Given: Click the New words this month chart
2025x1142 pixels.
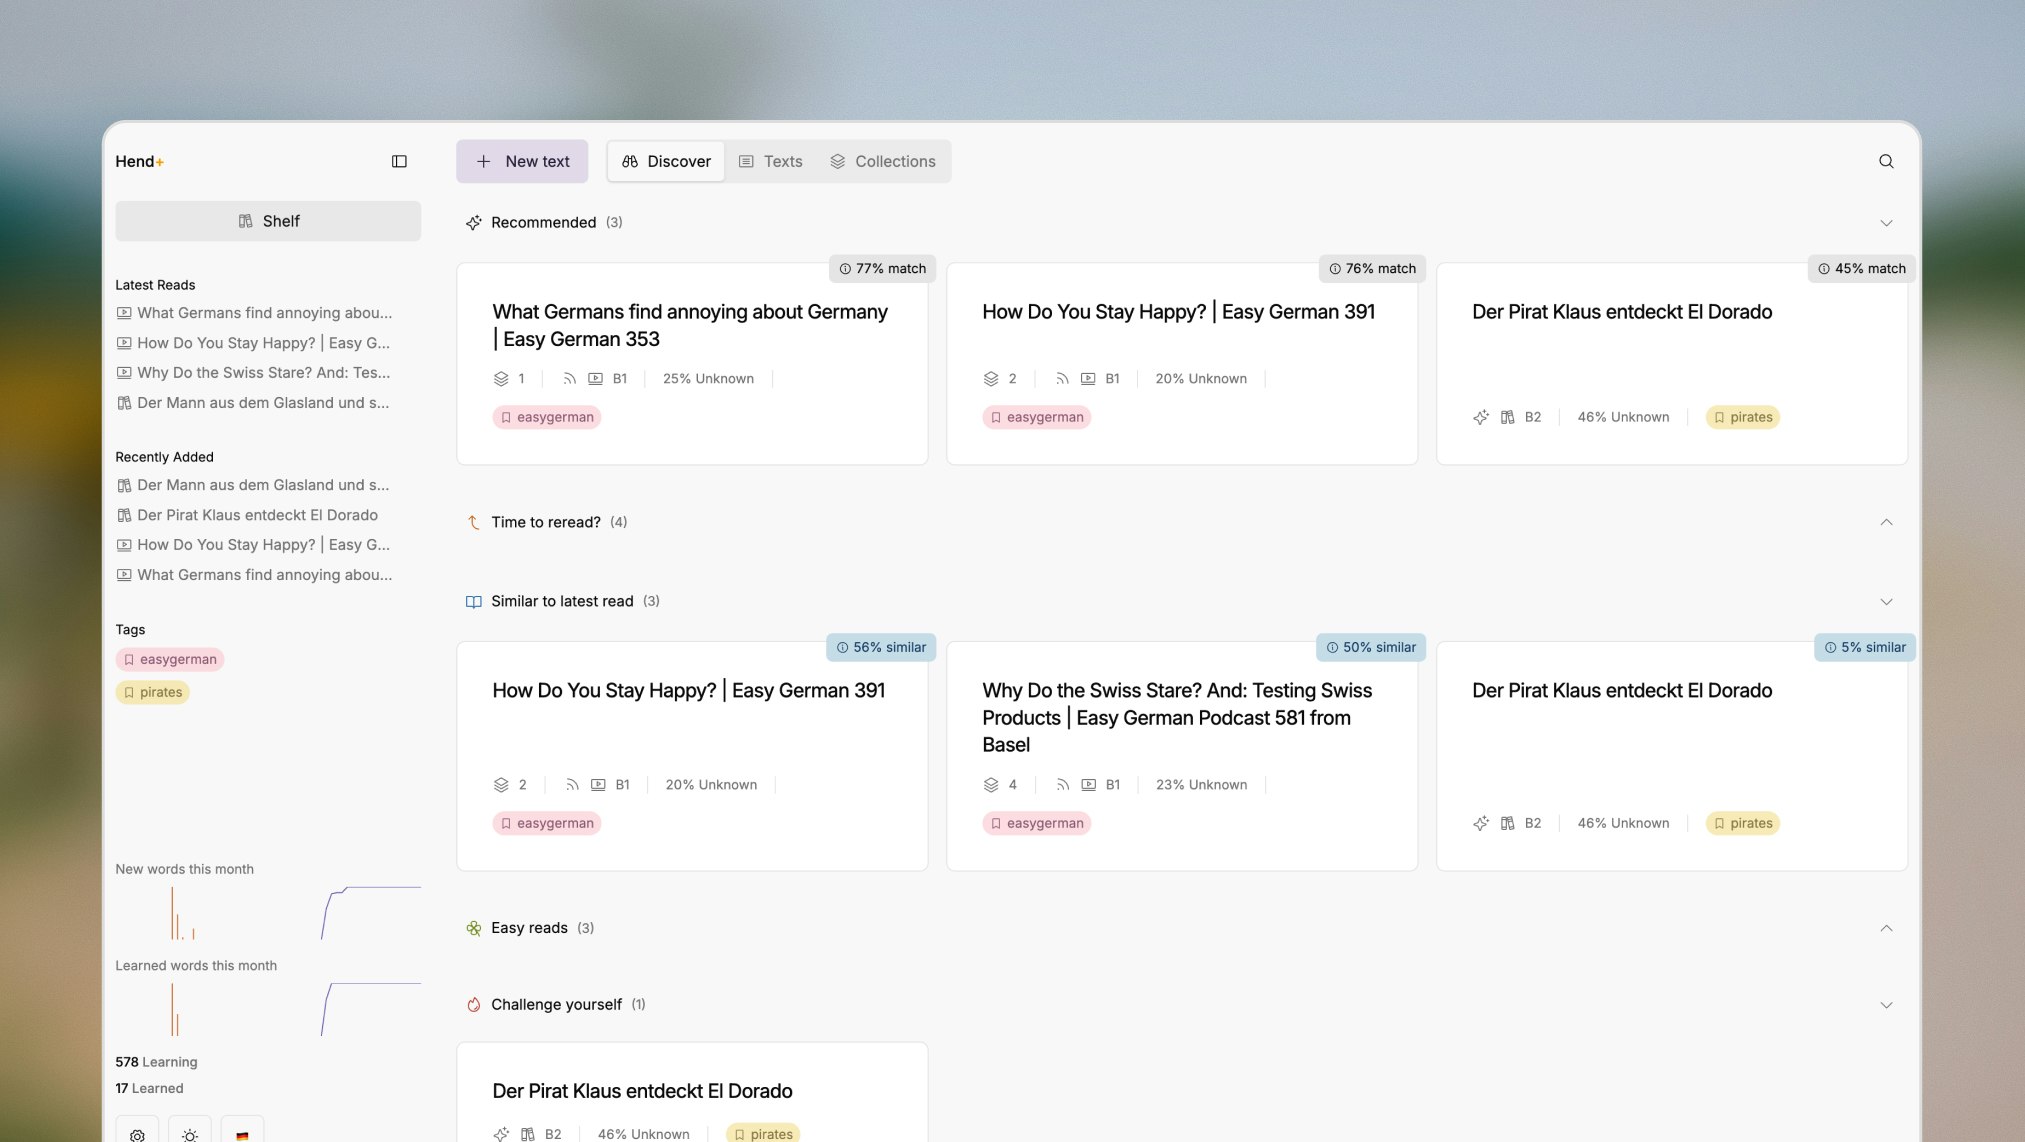Looking at the screenshot, I should pyautogui.click(x=268, y=912).
